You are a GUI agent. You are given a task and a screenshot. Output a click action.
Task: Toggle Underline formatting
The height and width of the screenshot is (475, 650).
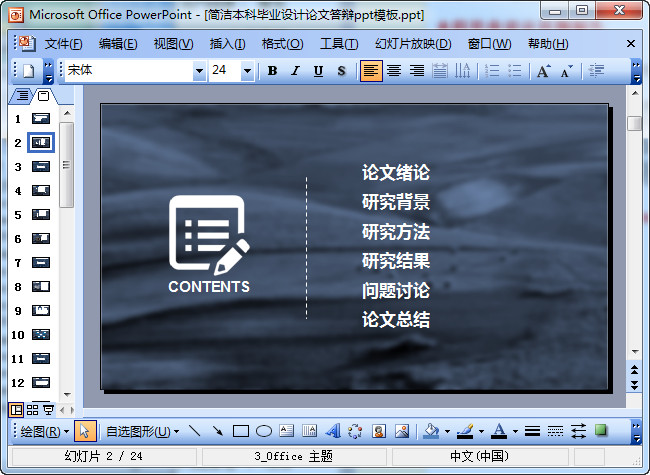click(x=318, y=71)
